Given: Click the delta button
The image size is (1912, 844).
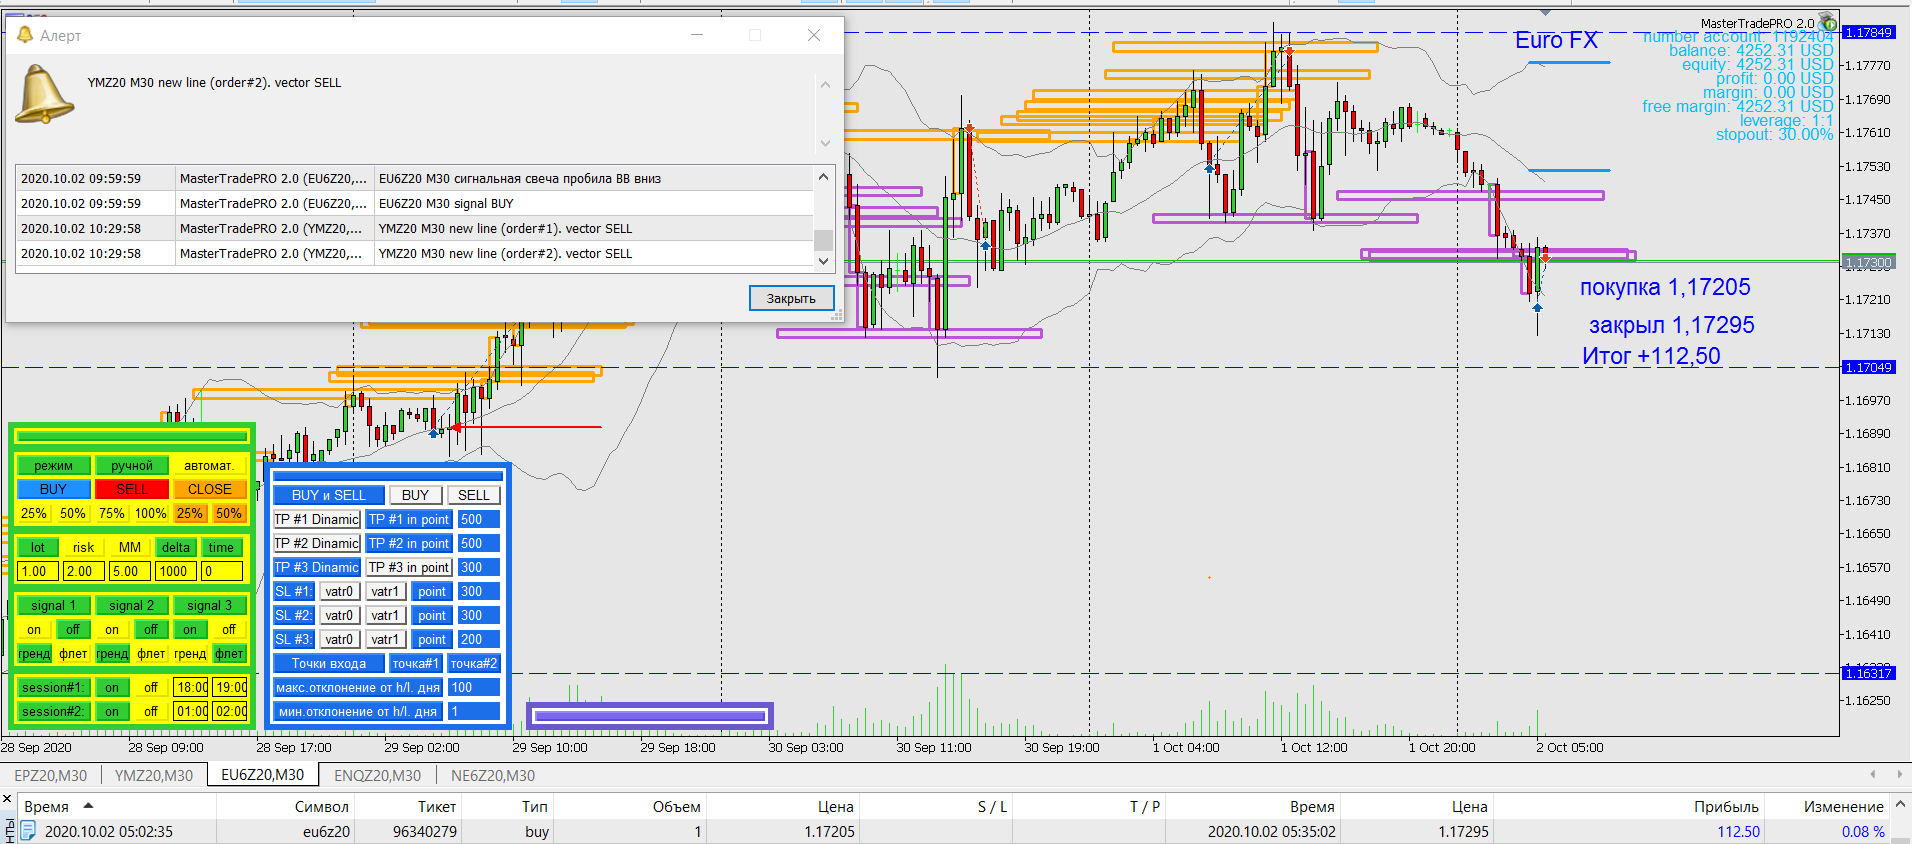Looking at the screenshot, I should pyautogui.click(x=176, y=548).
